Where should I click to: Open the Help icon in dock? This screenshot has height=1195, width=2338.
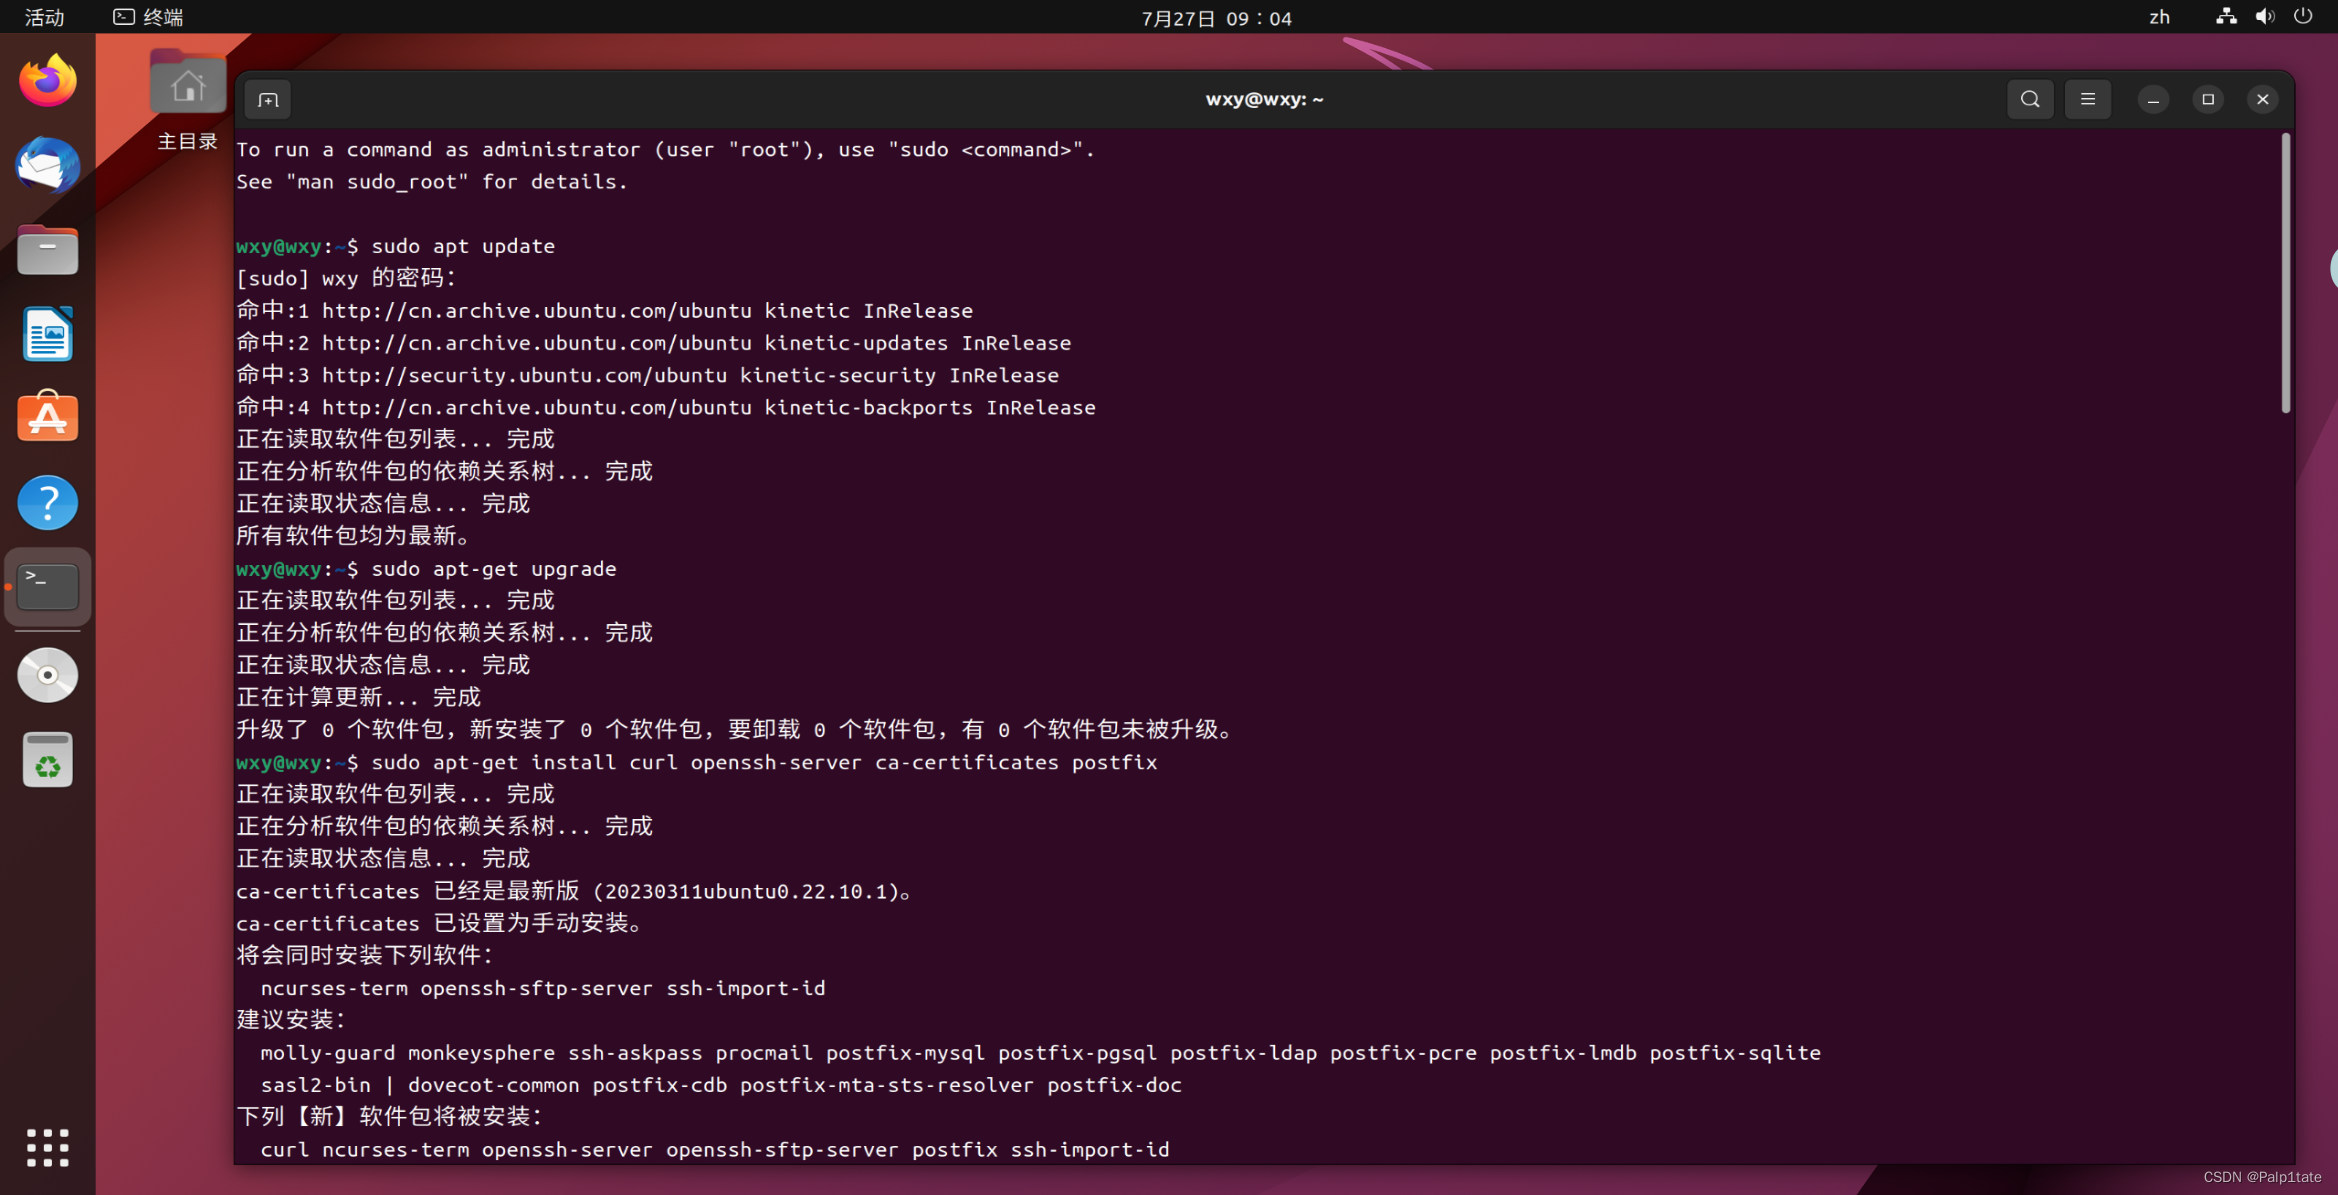(x=47, y=502)
